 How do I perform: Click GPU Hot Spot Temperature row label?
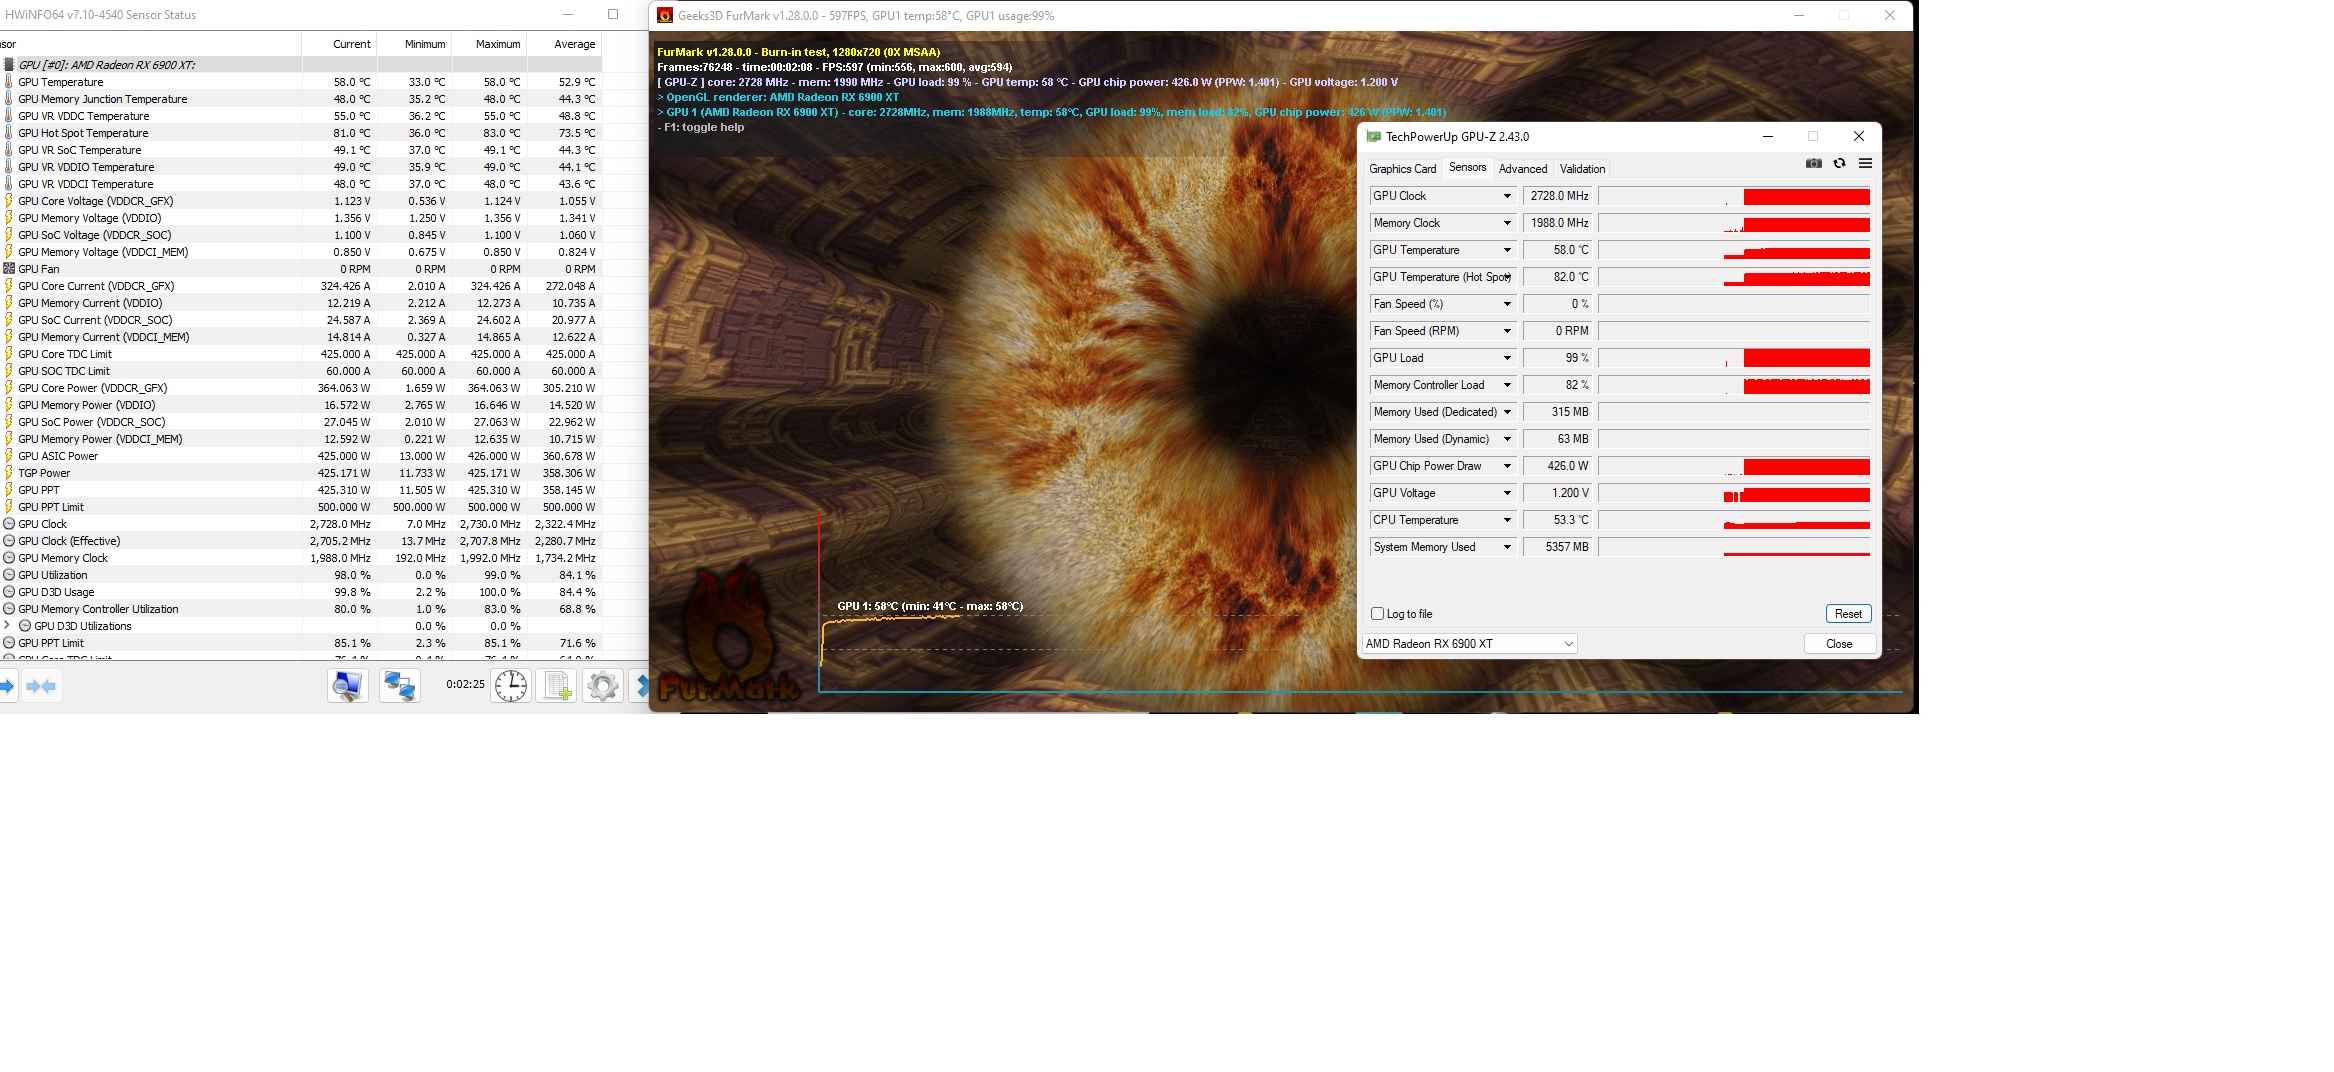pos(83,133)
